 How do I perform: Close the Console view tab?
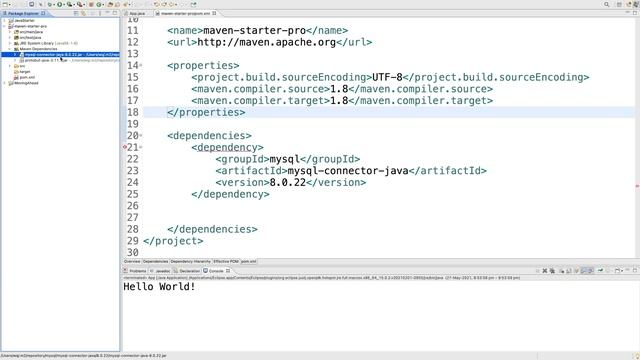pyautogui.click(x=228, y=271)
